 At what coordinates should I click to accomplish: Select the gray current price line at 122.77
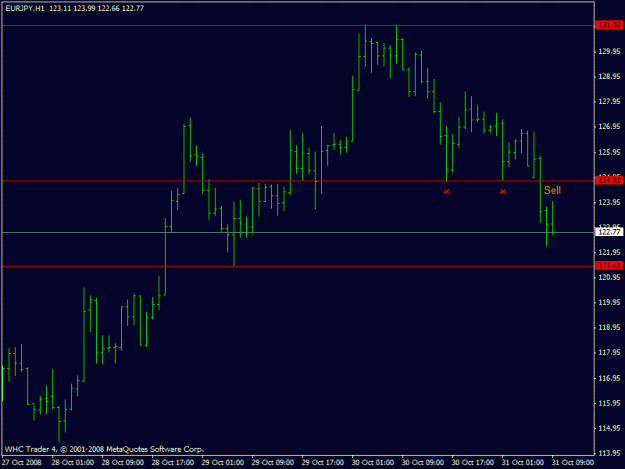tap(298, 232)
